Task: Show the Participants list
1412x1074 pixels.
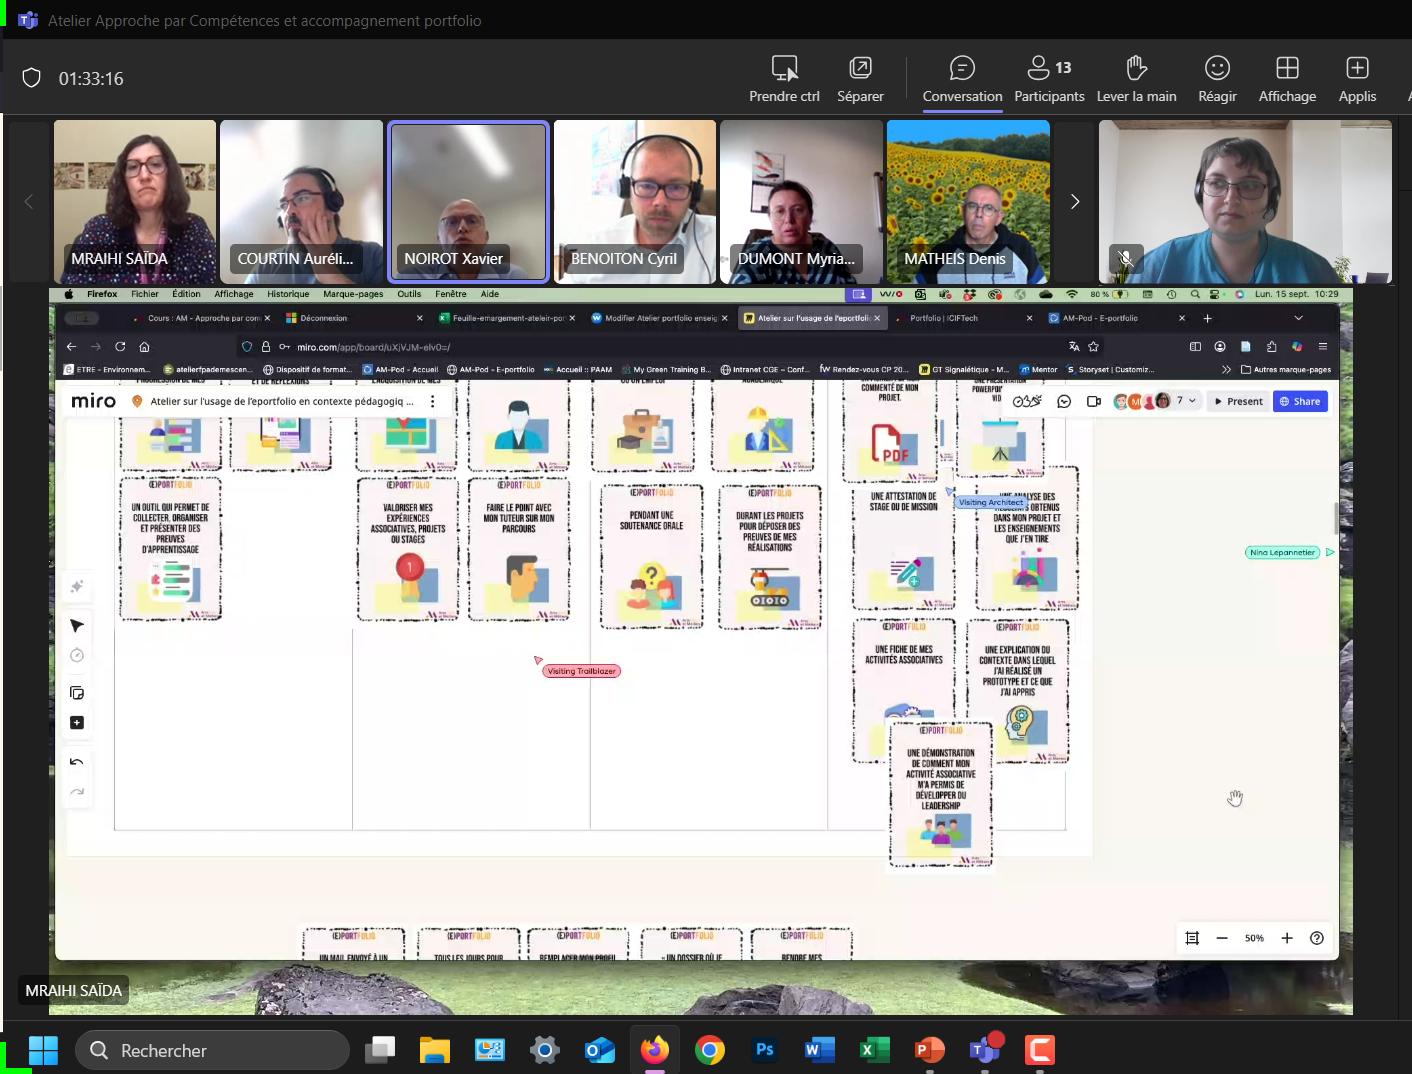Action: (x=1049, y=79)
